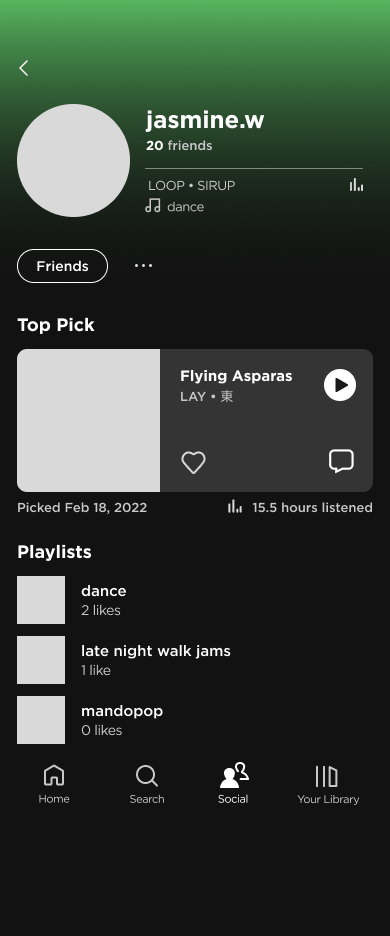Open the Home tab
The height and width of the screenshot is (936, 390).
click(54, 784)
